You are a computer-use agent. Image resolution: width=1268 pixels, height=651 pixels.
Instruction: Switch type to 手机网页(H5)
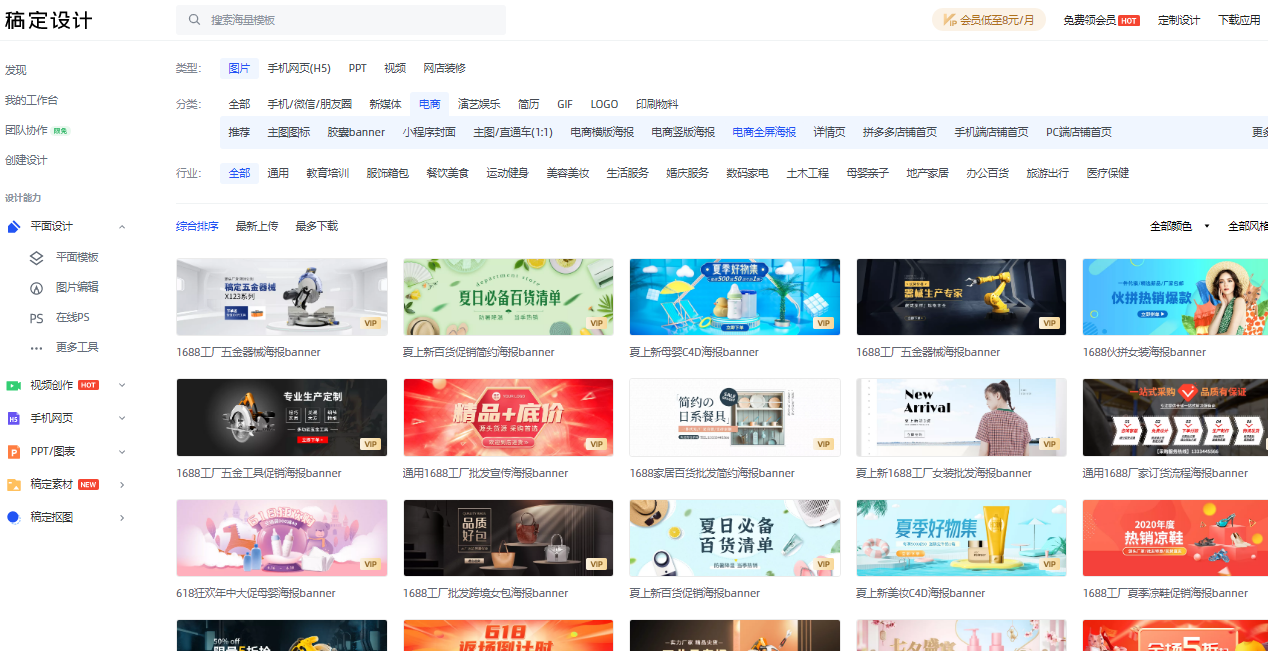click(299, 68)
